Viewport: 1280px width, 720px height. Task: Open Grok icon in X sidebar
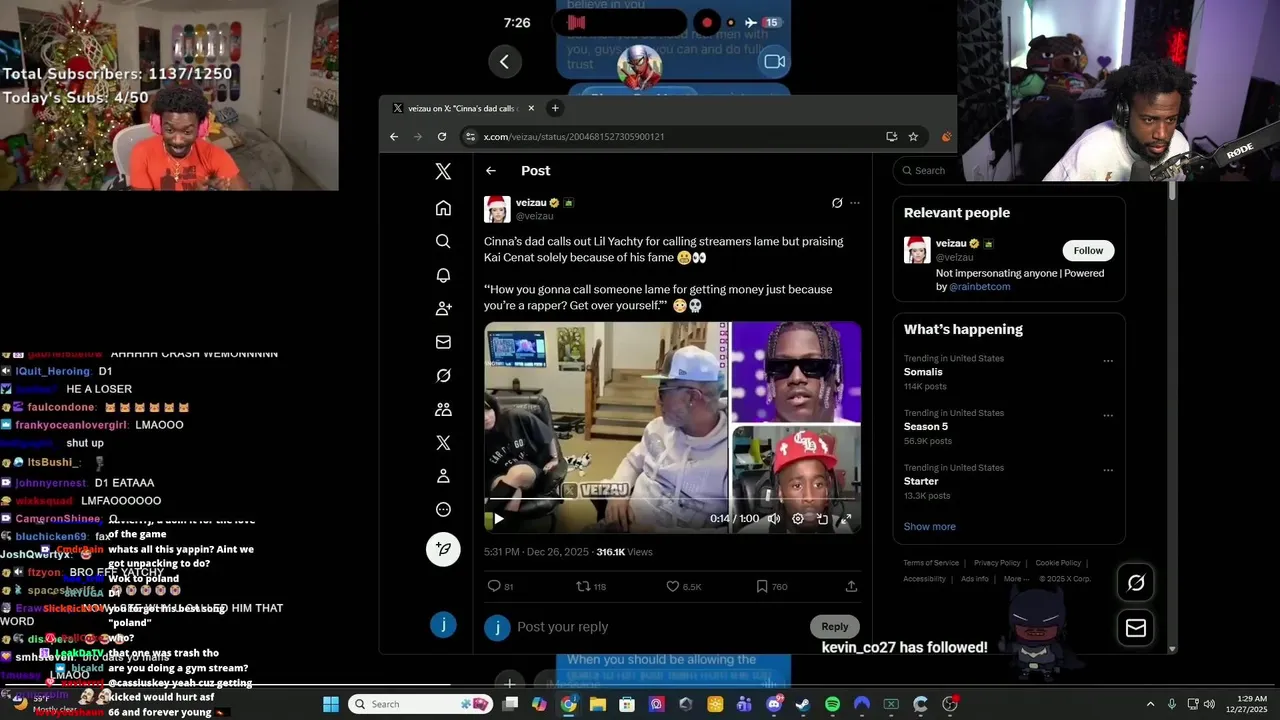(x=443, y=376)
